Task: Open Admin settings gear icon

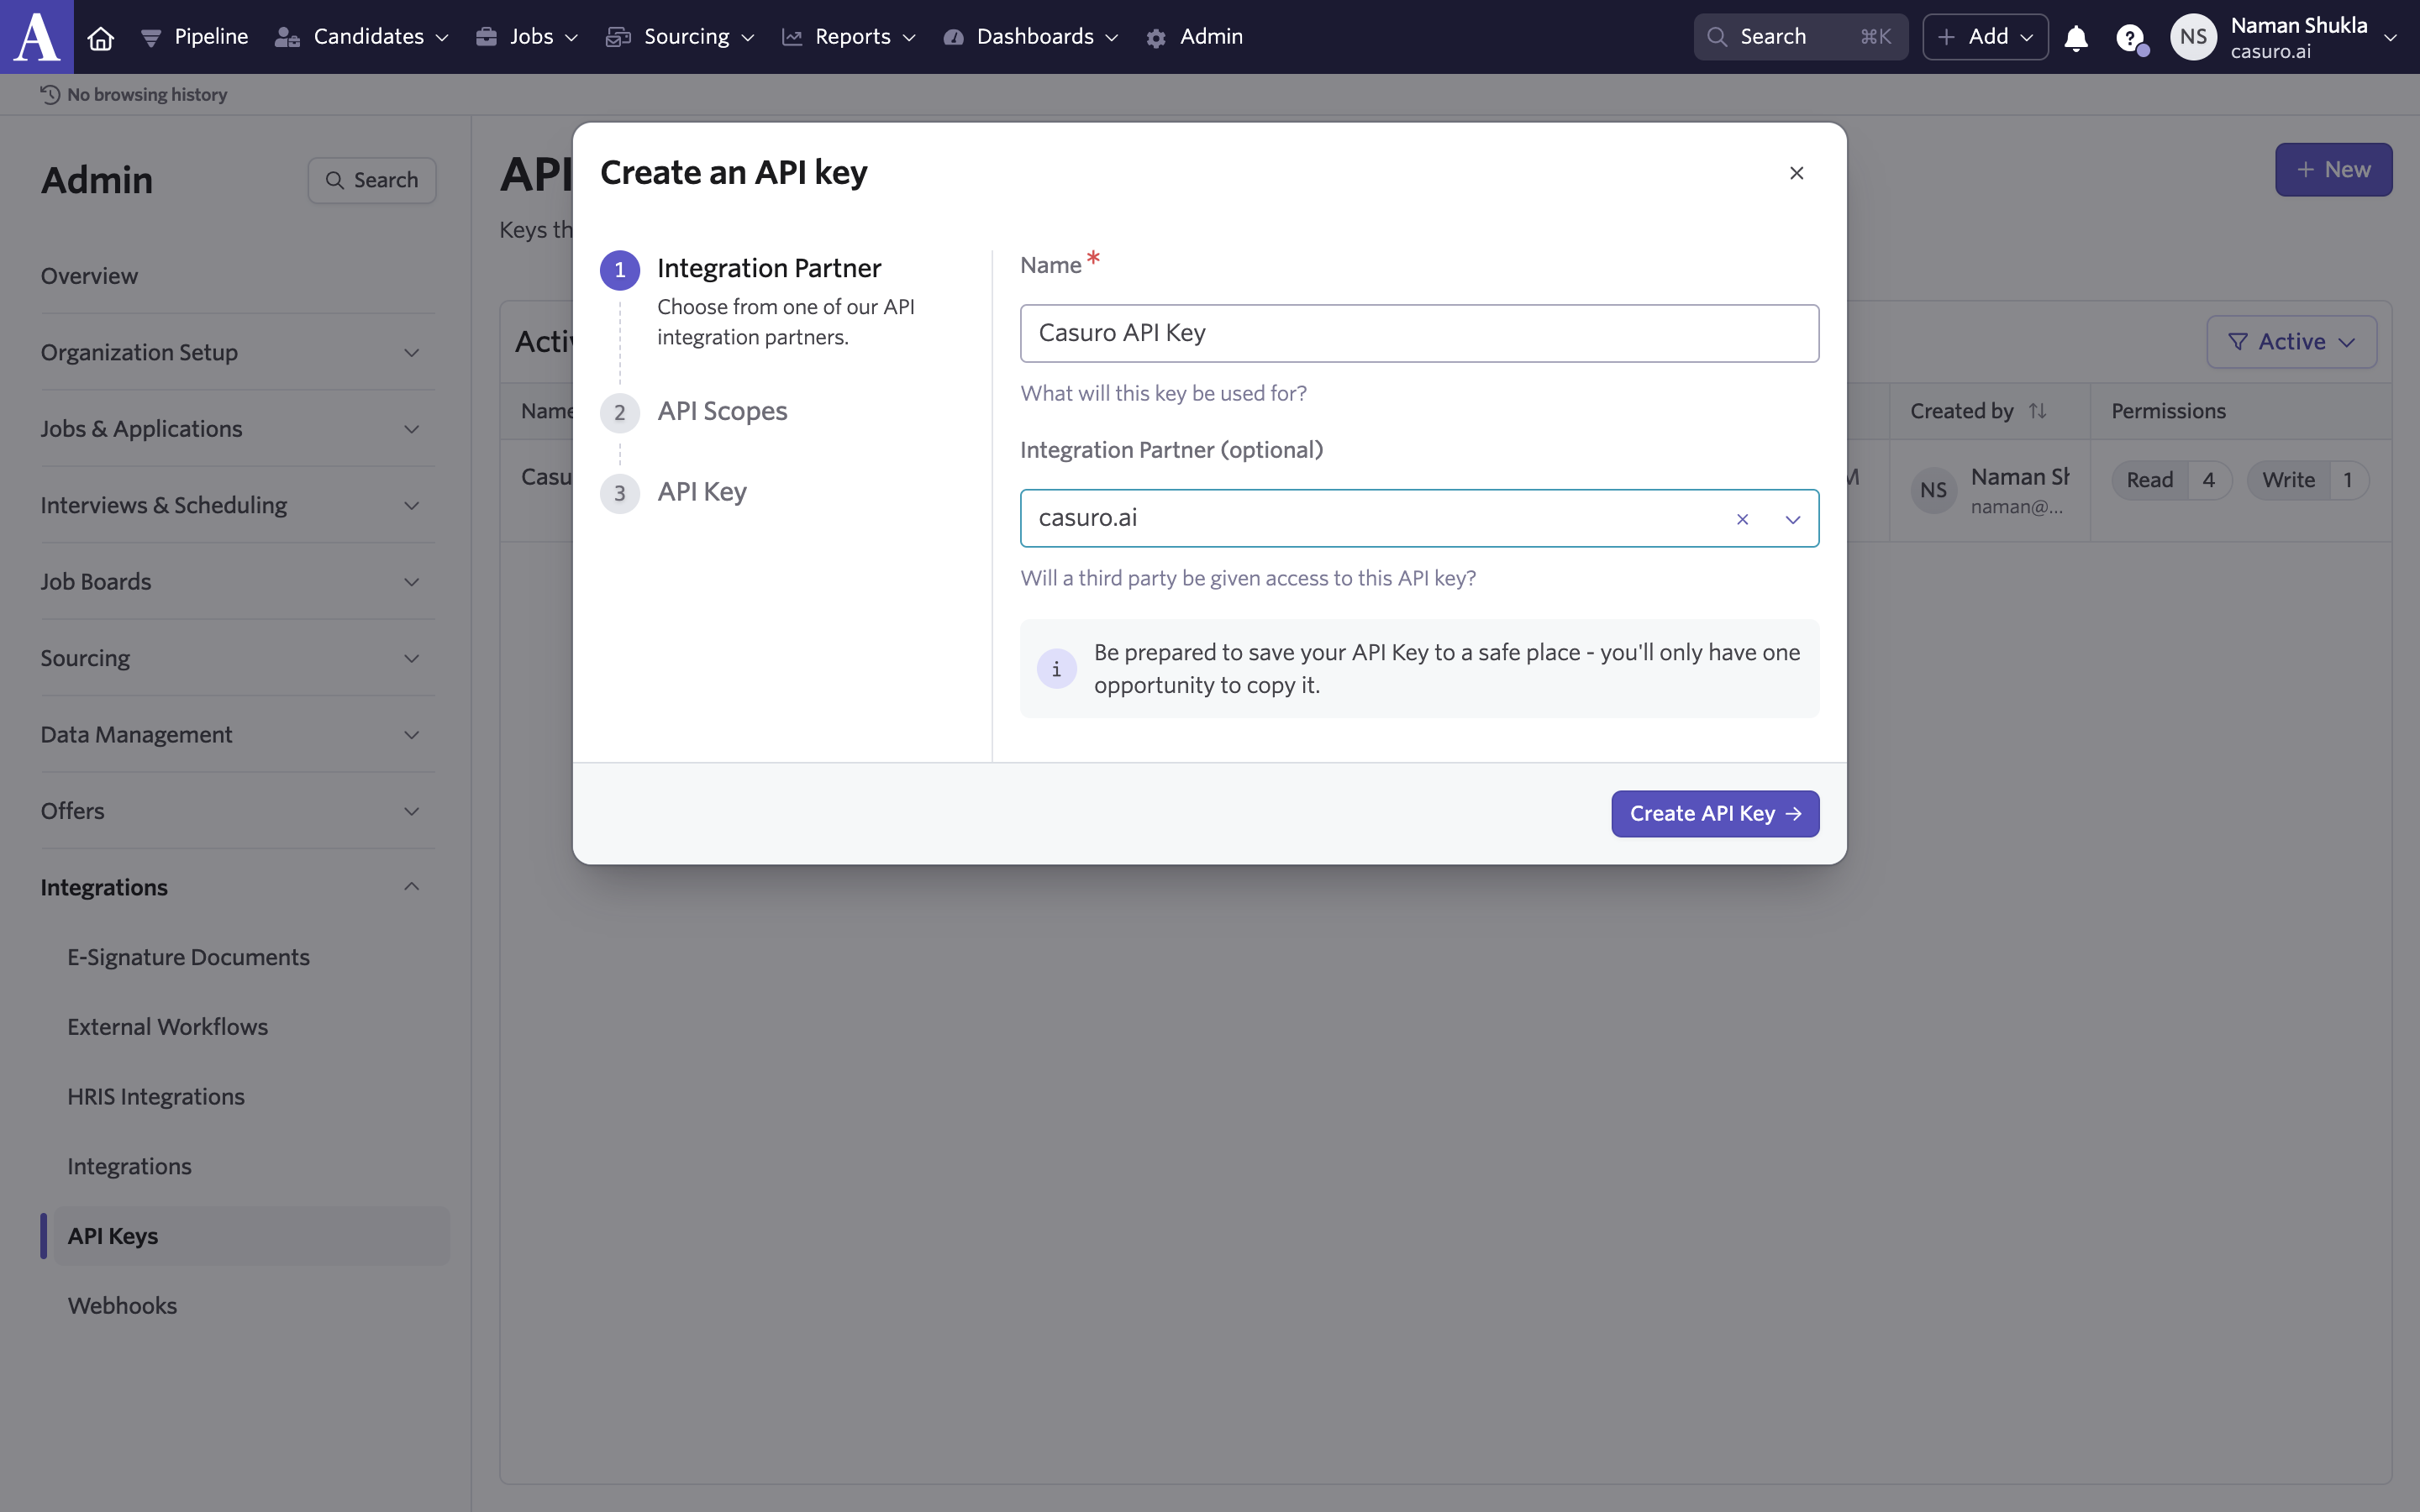Action: pos(1157,36)
